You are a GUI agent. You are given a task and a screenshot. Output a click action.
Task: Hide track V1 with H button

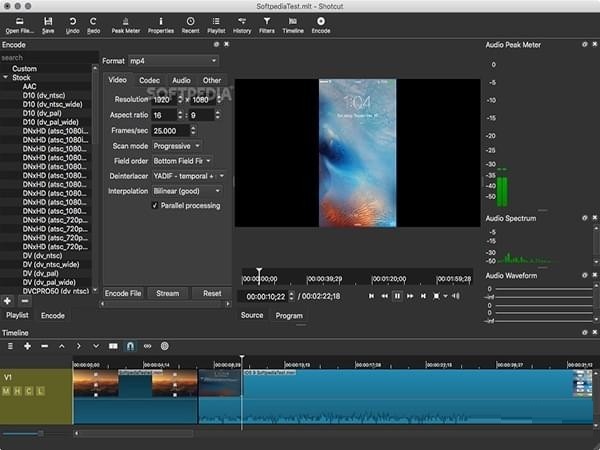17,391
